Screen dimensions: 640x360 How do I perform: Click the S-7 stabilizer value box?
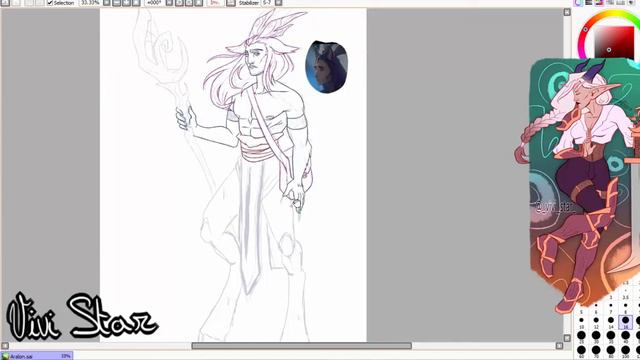pos(267,2)
